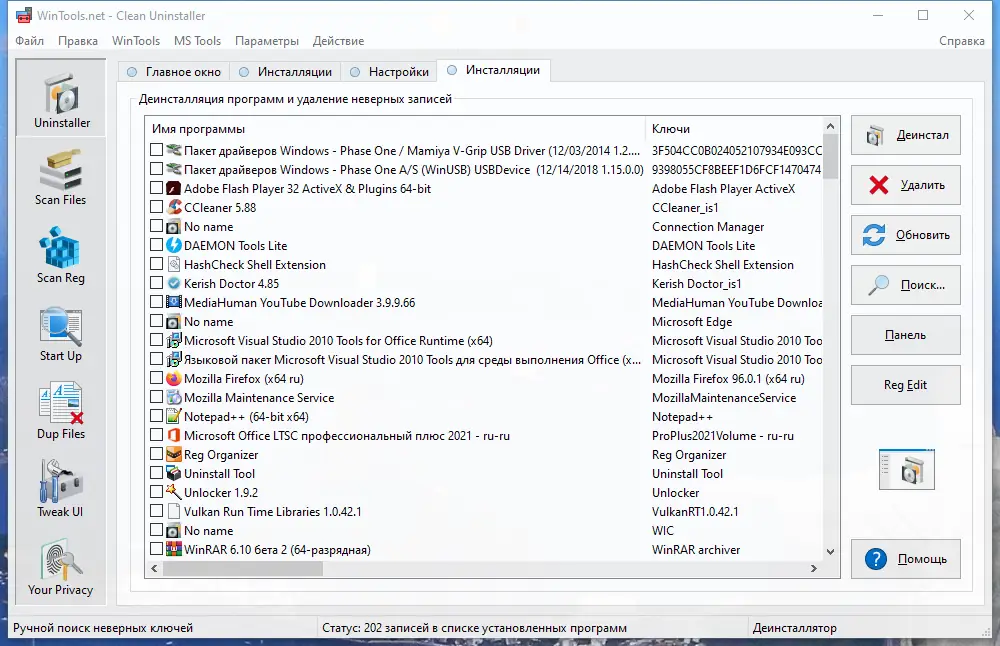Screen dimensions: 1000x646
Task: Switch to the Главное окно tab
Action: coord(174,71)
